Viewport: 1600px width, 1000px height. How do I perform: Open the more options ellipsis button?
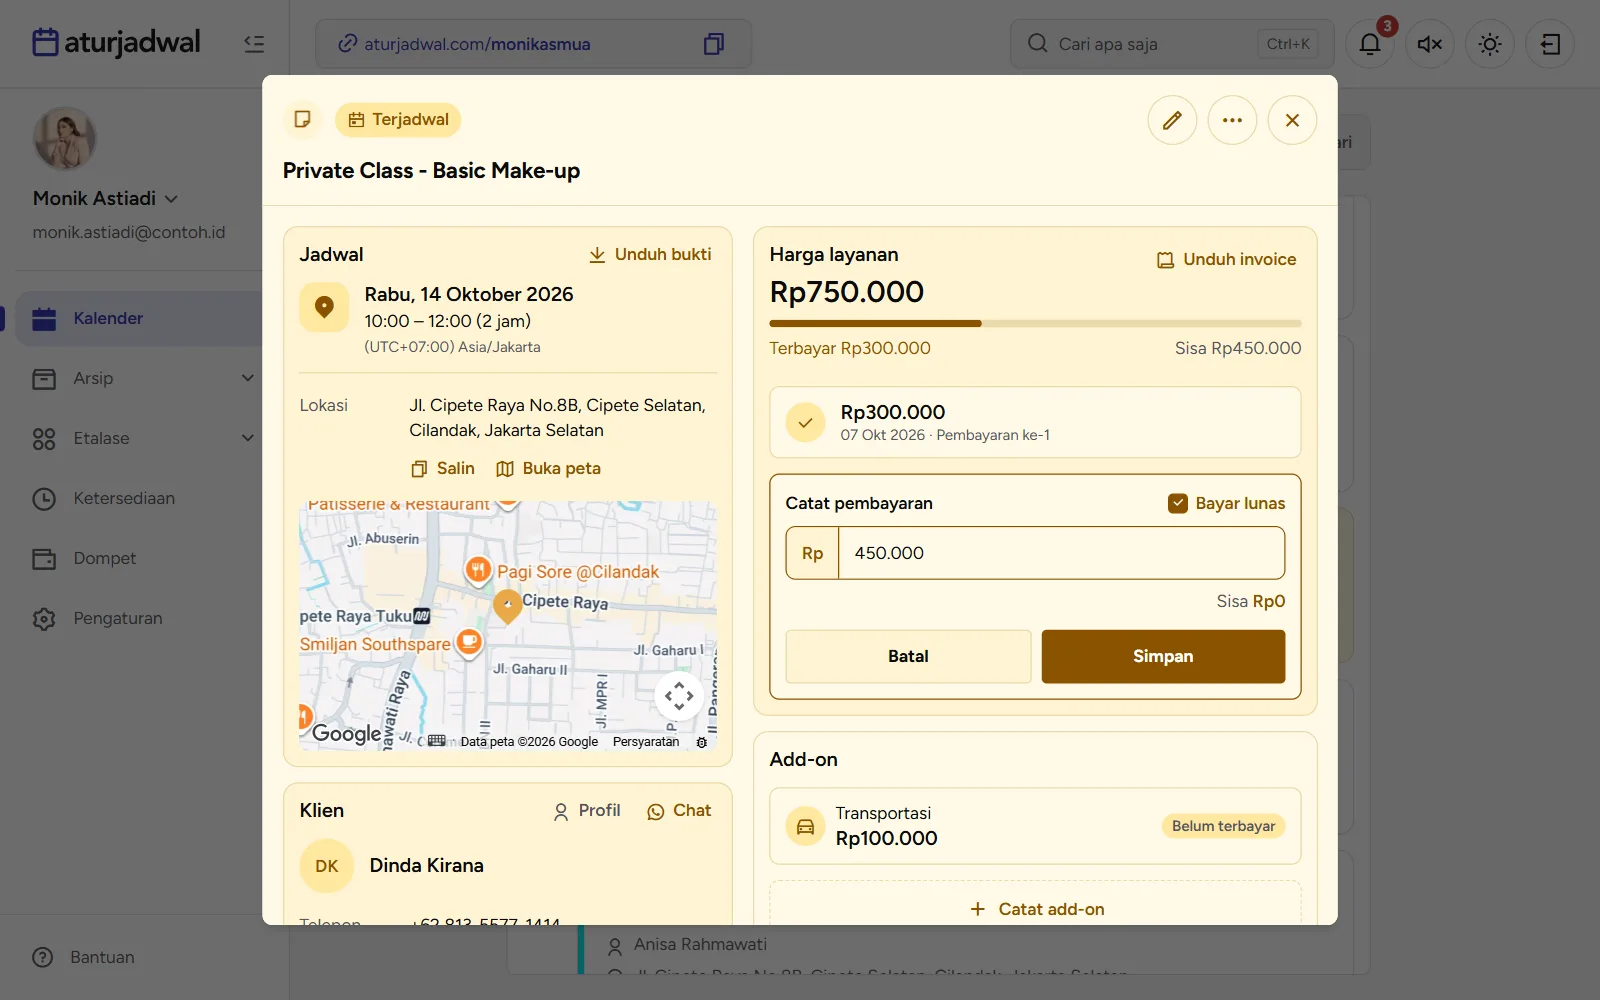(1232, 120)
